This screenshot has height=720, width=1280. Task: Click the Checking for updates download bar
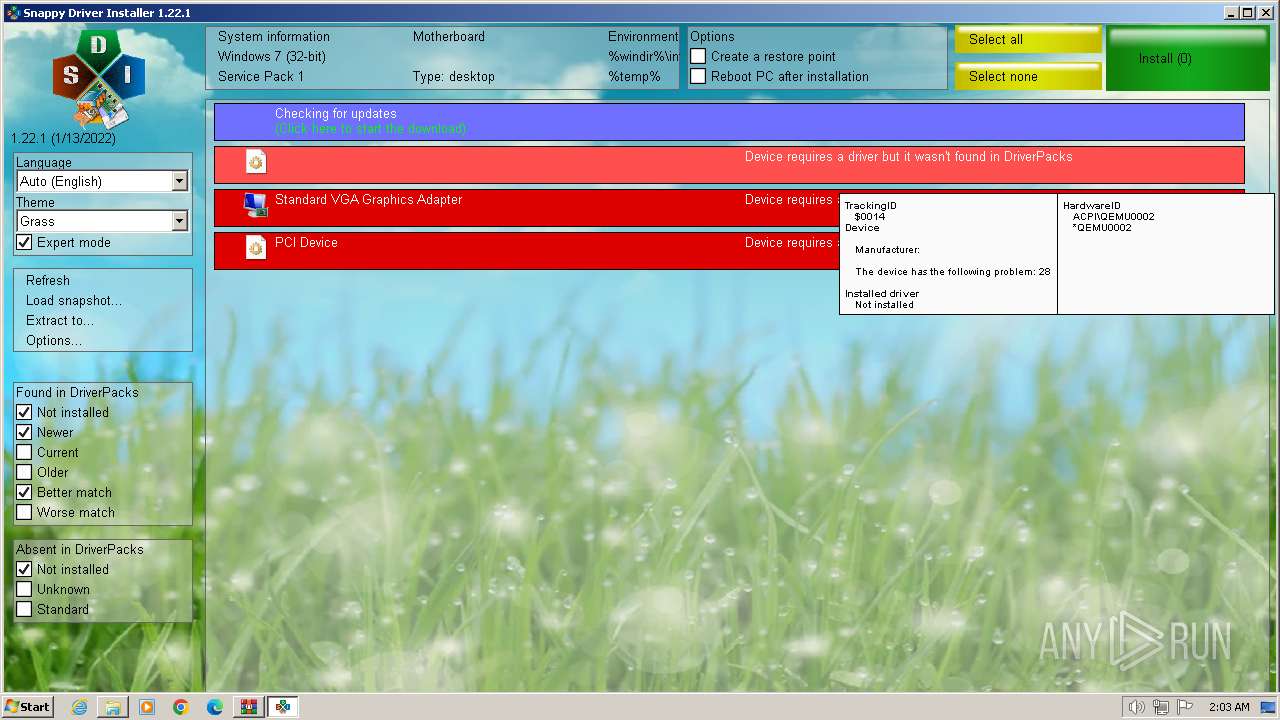pyautogui.click(x=729, y=122)
